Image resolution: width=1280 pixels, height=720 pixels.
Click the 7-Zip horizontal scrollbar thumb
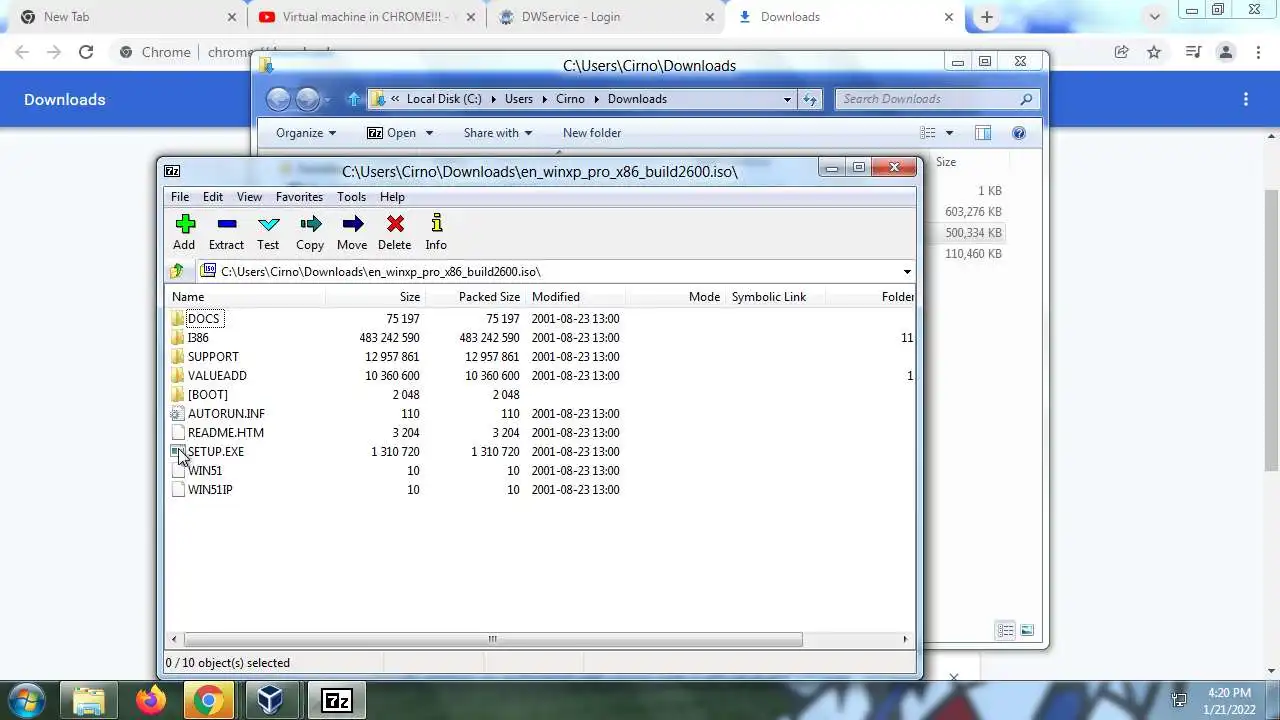493,639
